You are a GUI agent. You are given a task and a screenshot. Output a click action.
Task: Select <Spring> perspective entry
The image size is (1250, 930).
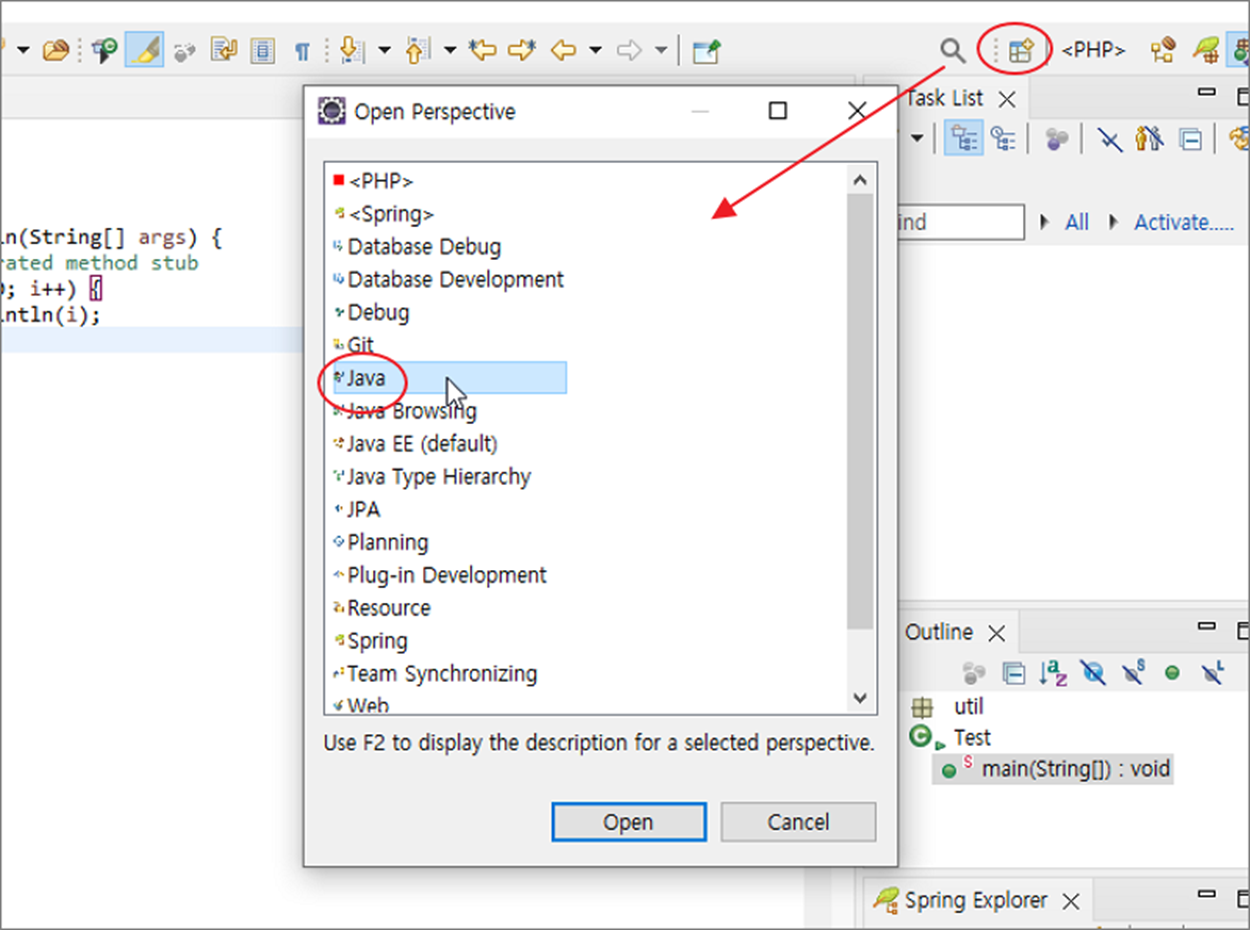pyautogui.click(x=390, y=214)
